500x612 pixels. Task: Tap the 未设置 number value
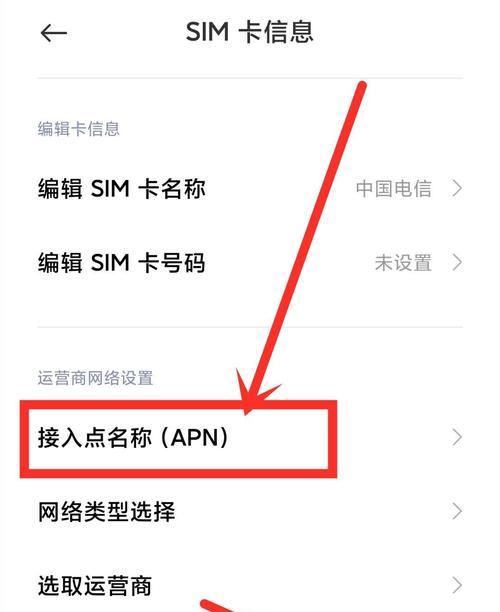tap(403, 262)
